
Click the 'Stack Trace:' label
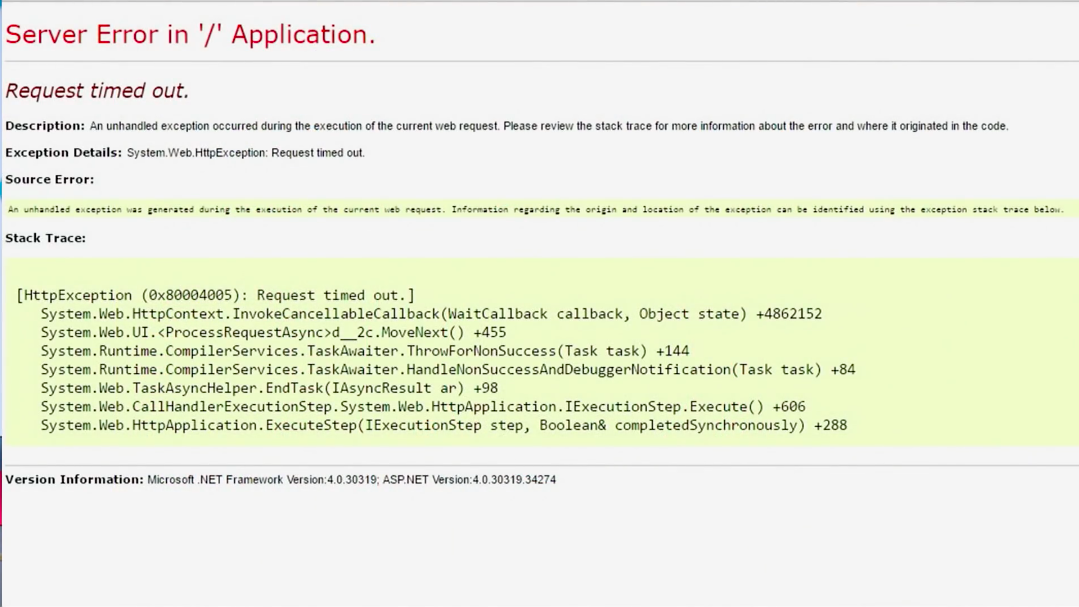point(45,238)
